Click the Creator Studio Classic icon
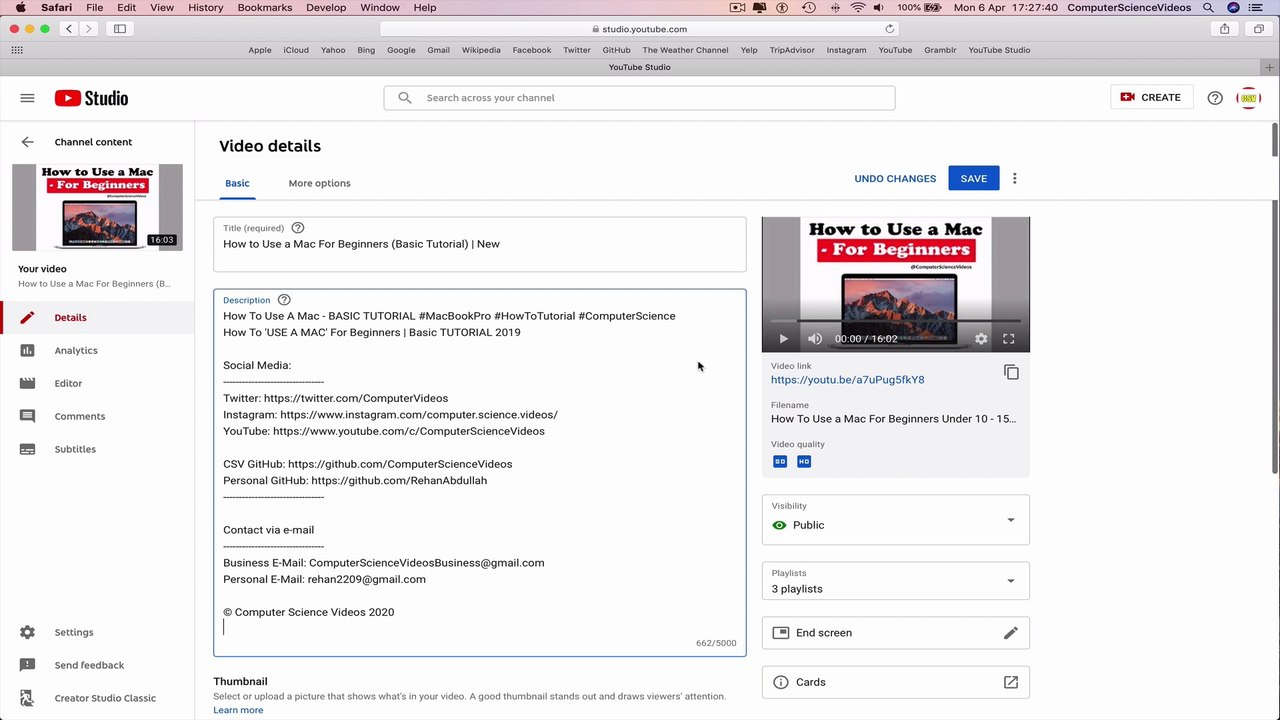The width and height of the screenshot is (1280, 720). [x=27, y=698]
